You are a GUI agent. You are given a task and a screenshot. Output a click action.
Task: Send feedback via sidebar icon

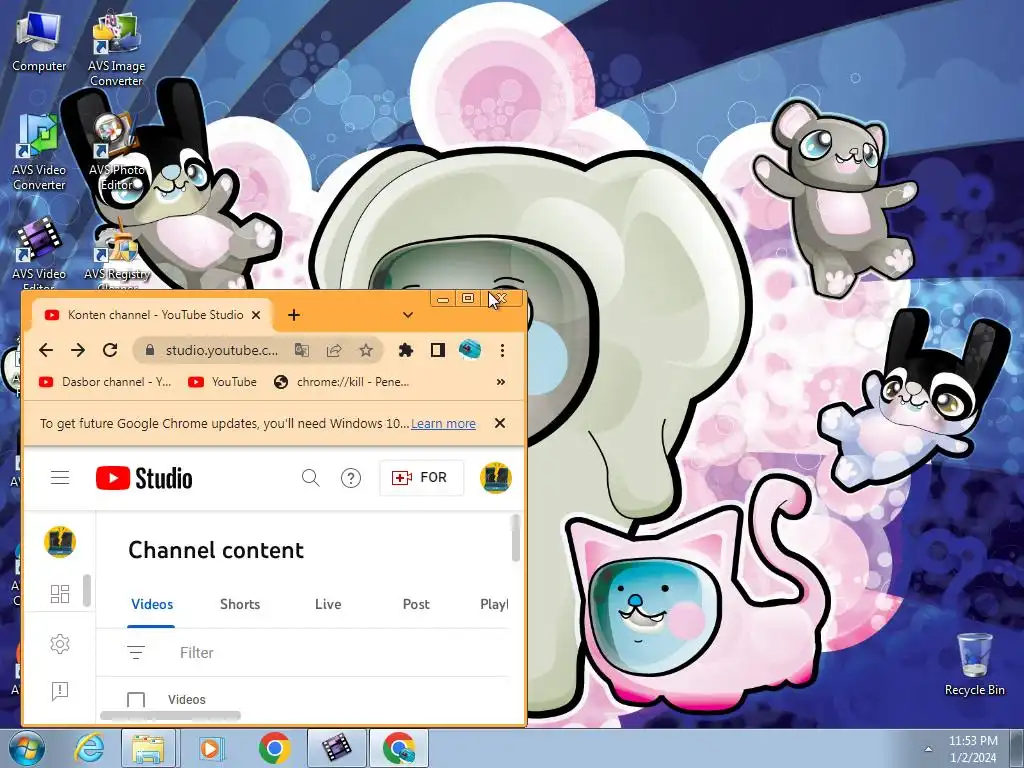tap(60, 690)
